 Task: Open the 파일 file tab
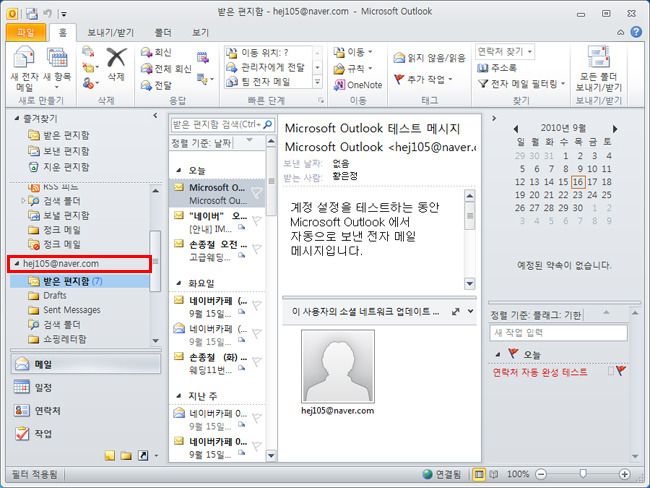pyautogui.click(x=26, y=32)
